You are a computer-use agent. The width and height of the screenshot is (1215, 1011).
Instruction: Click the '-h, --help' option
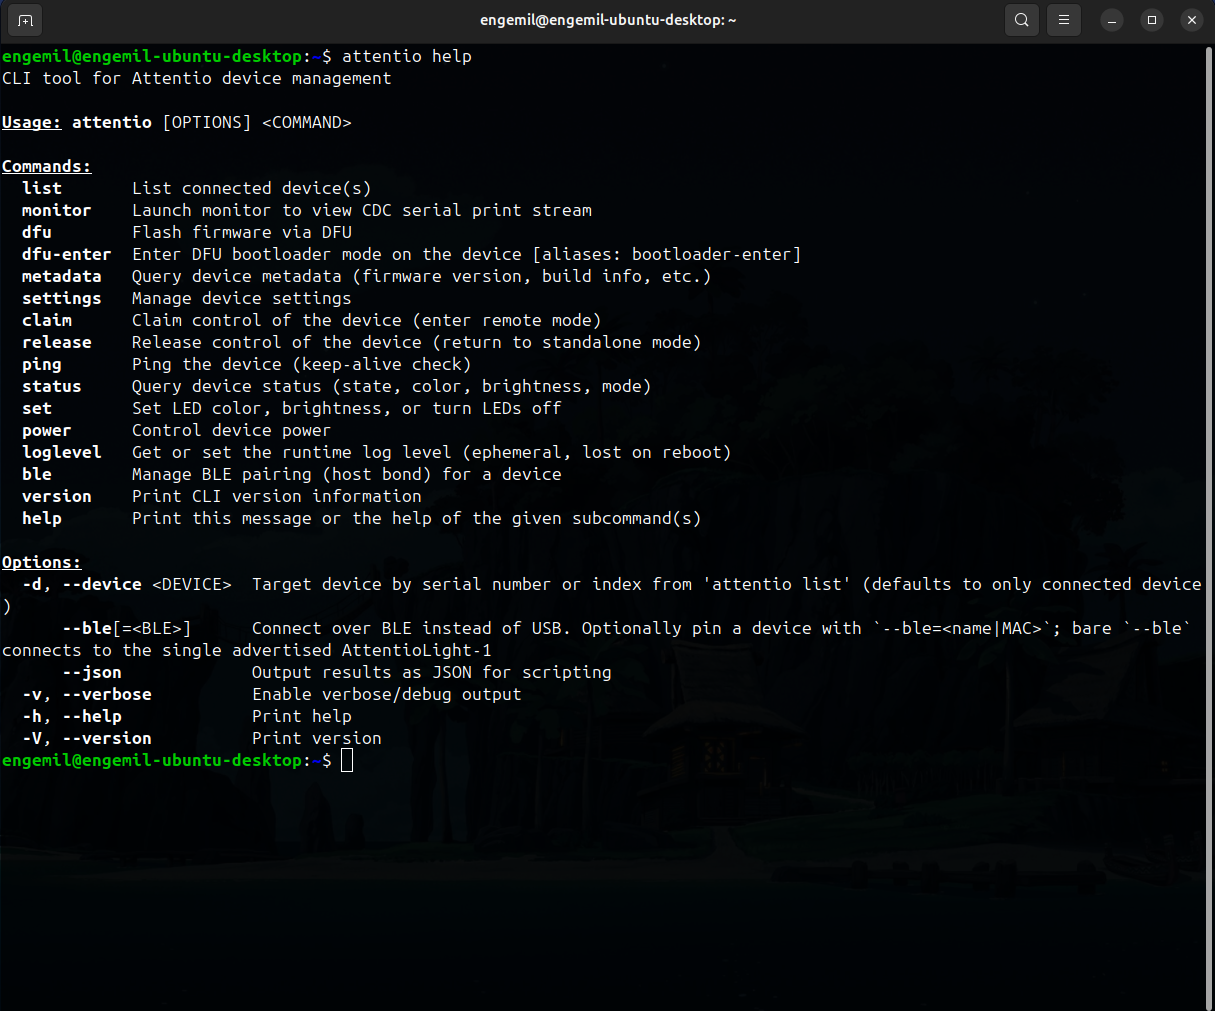tap(72, 717)
